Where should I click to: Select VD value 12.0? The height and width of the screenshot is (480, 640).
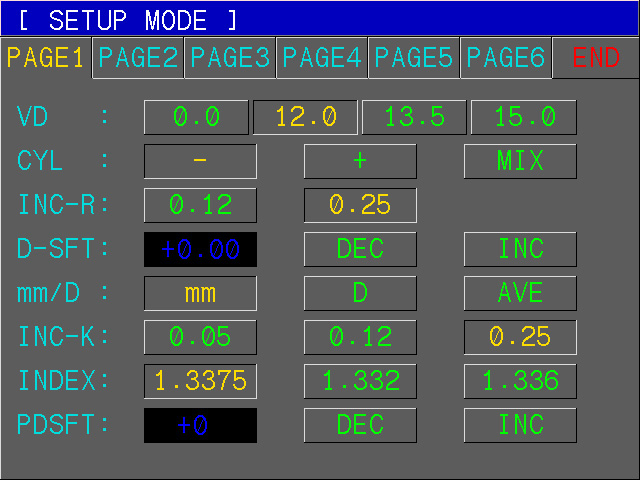(305, 117)
